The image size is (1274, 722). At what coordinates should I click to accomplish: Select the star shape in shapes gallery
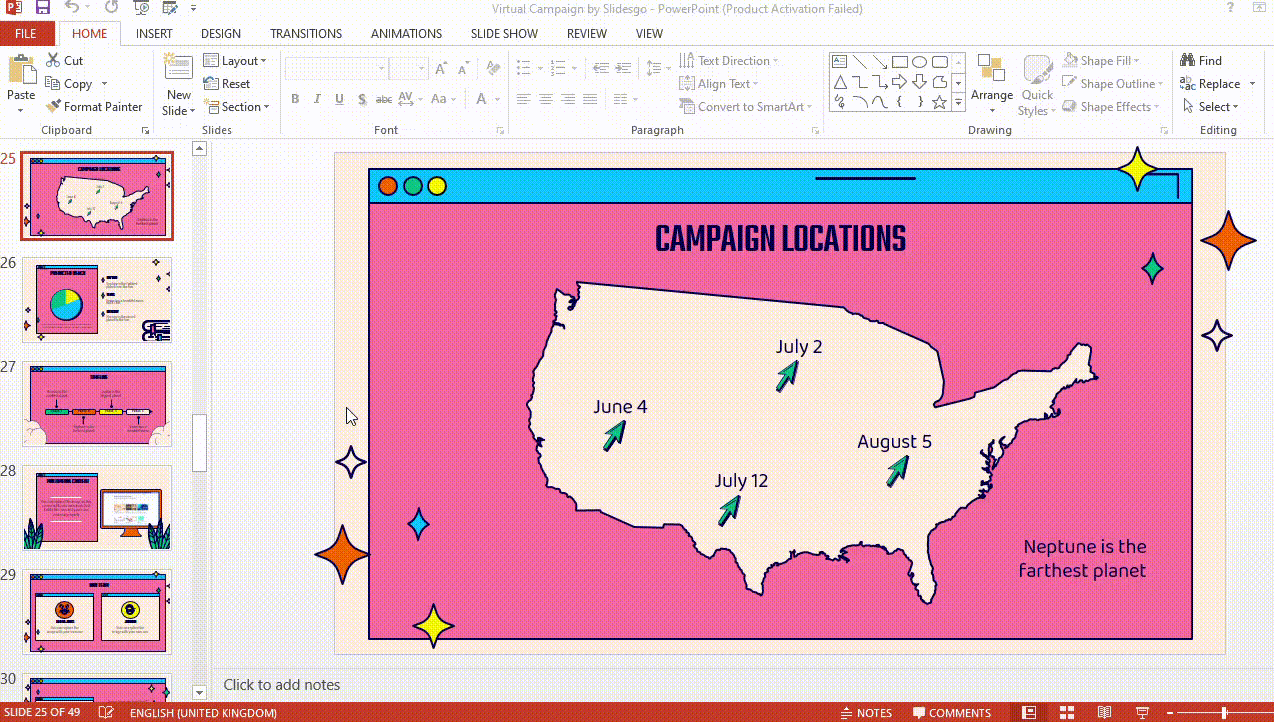939,102
